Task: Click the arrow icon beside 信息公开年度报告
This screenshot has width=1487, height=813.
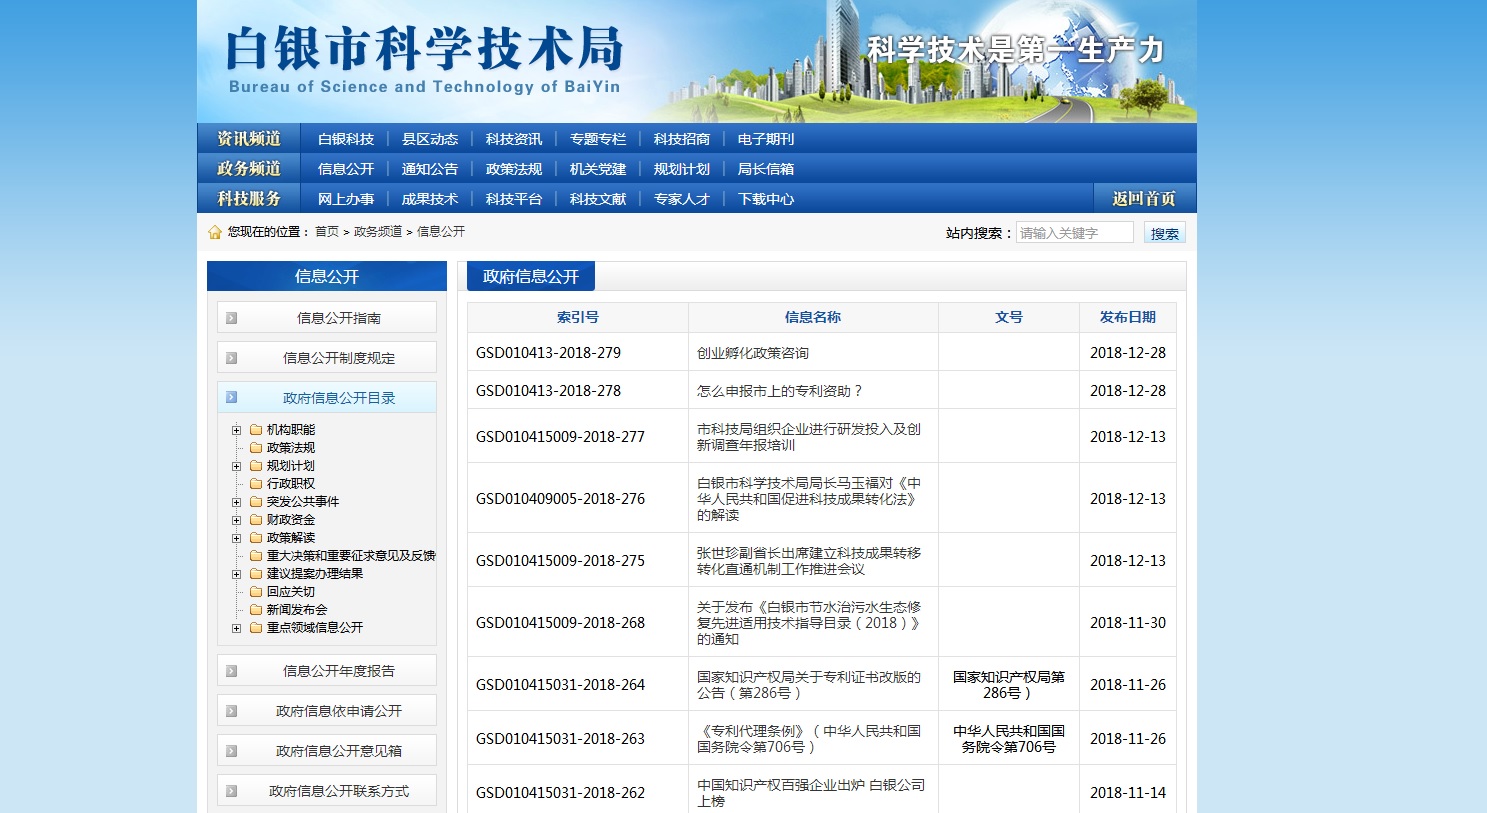Action: coord(231,671)
